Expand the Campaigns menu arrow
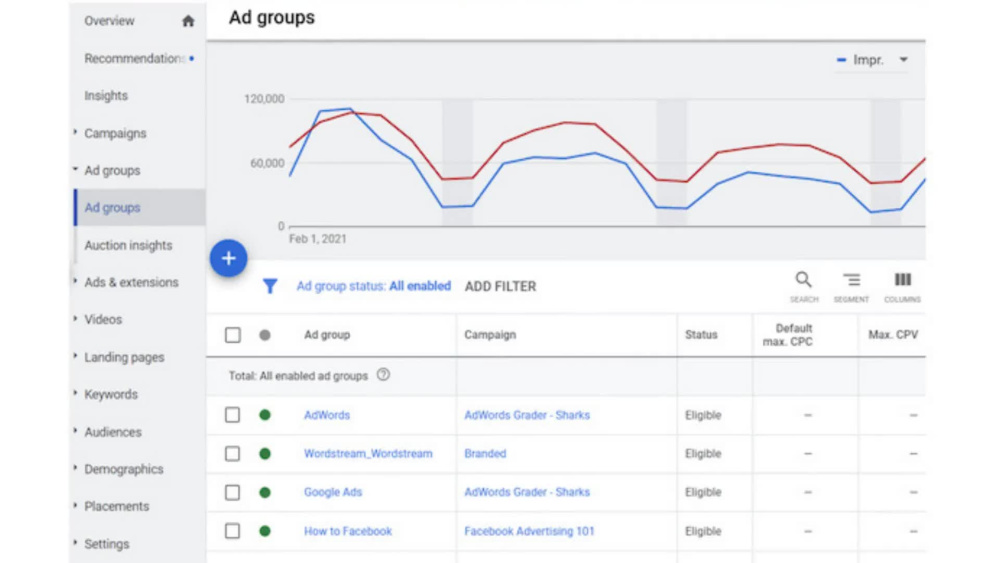 pyautogui.click(x=75, y=133)
